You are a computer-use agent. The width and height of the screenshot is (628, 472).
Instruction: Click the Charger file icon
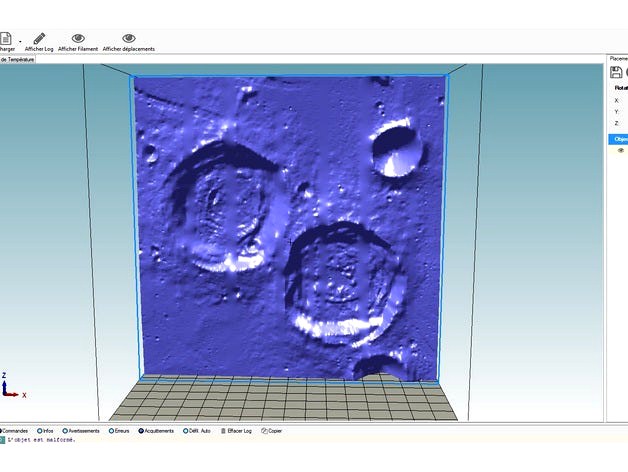click(x=6, y=37)
